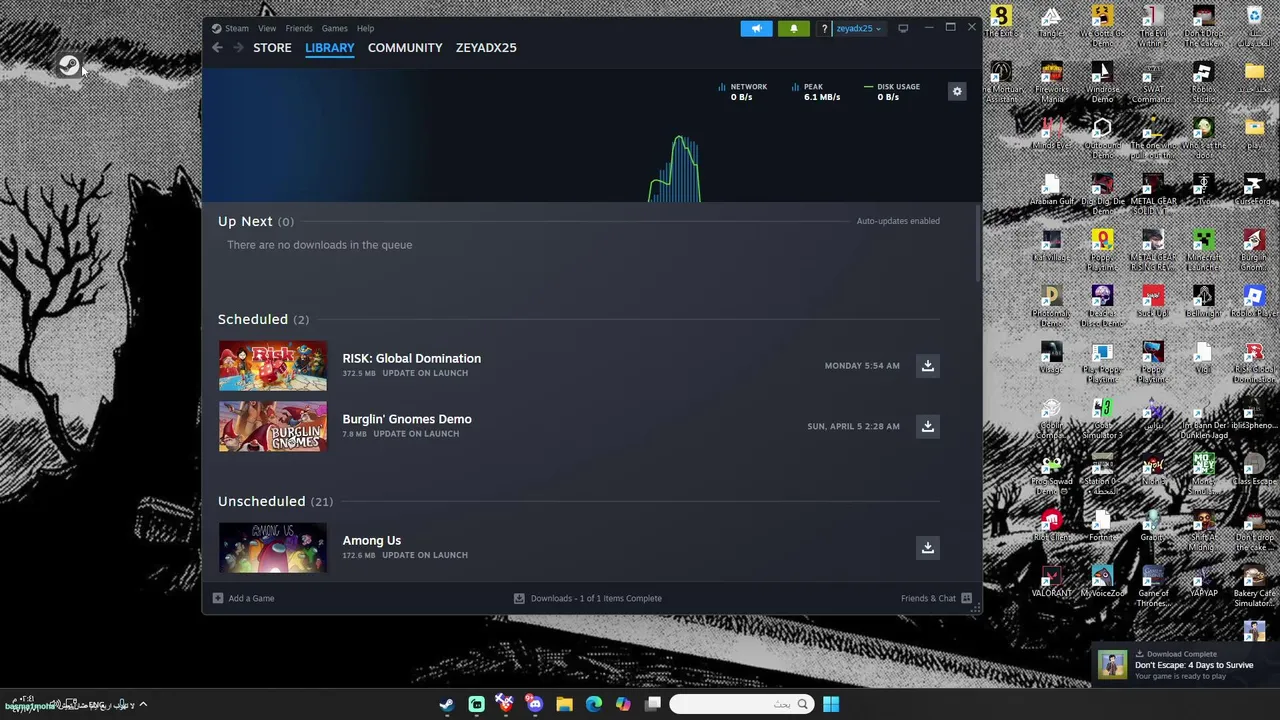Open Downloads status at bottom center

(587, 598)
